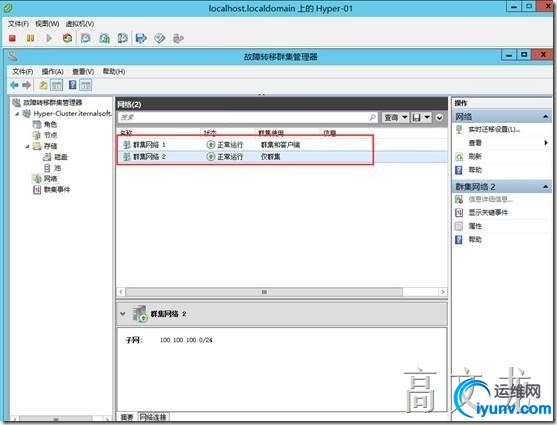Viewport: 557px width, 425px height.
Task: Open help from the MMC toolbar icon
Action: tap(72, 85)
